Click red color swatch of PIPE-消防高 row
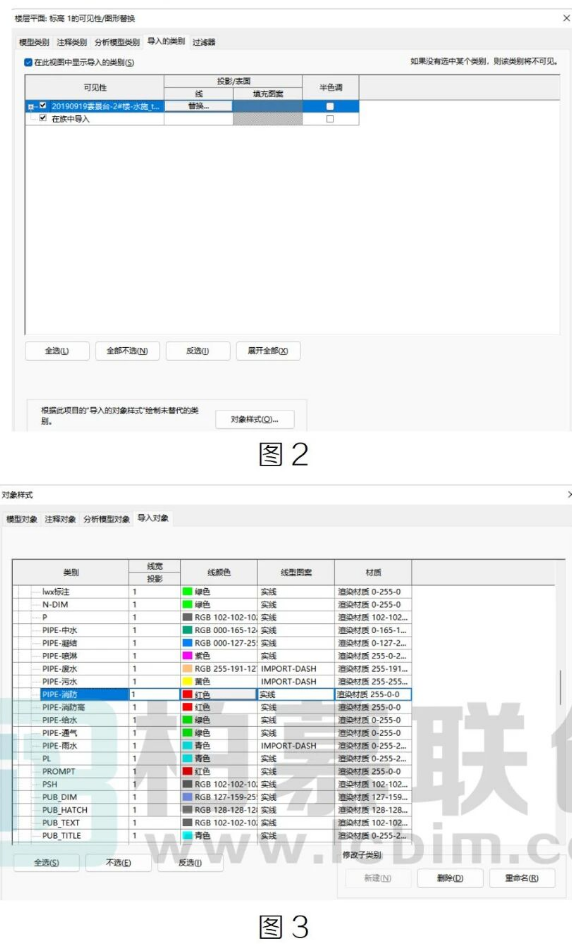 (187, 707)
